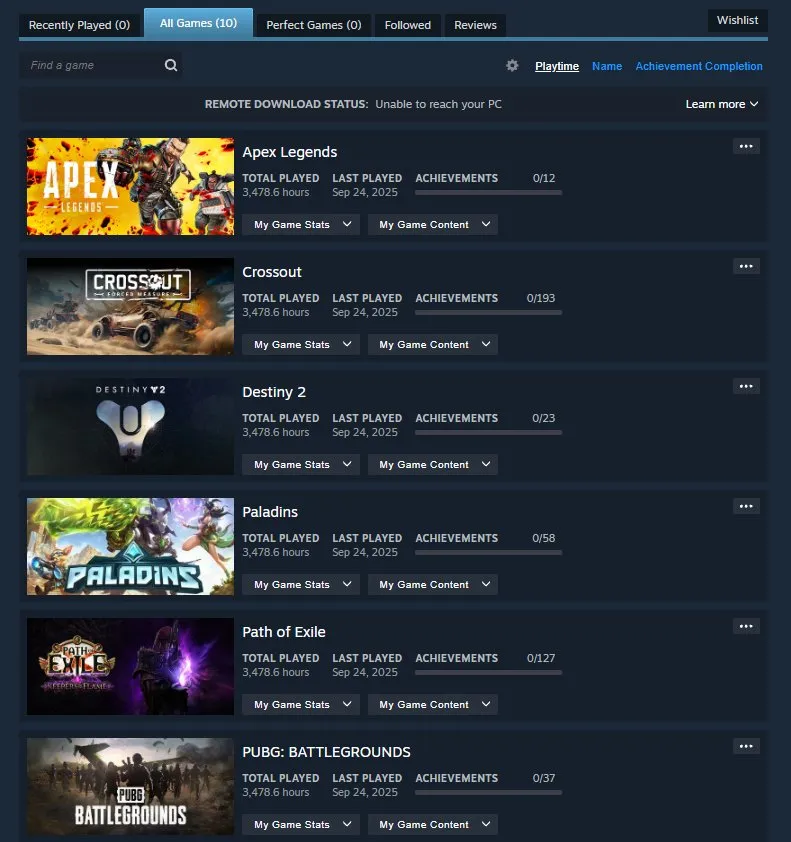791x842 pixels.
Task: Open the Crossout title link
Action: (x=272, y=272)
